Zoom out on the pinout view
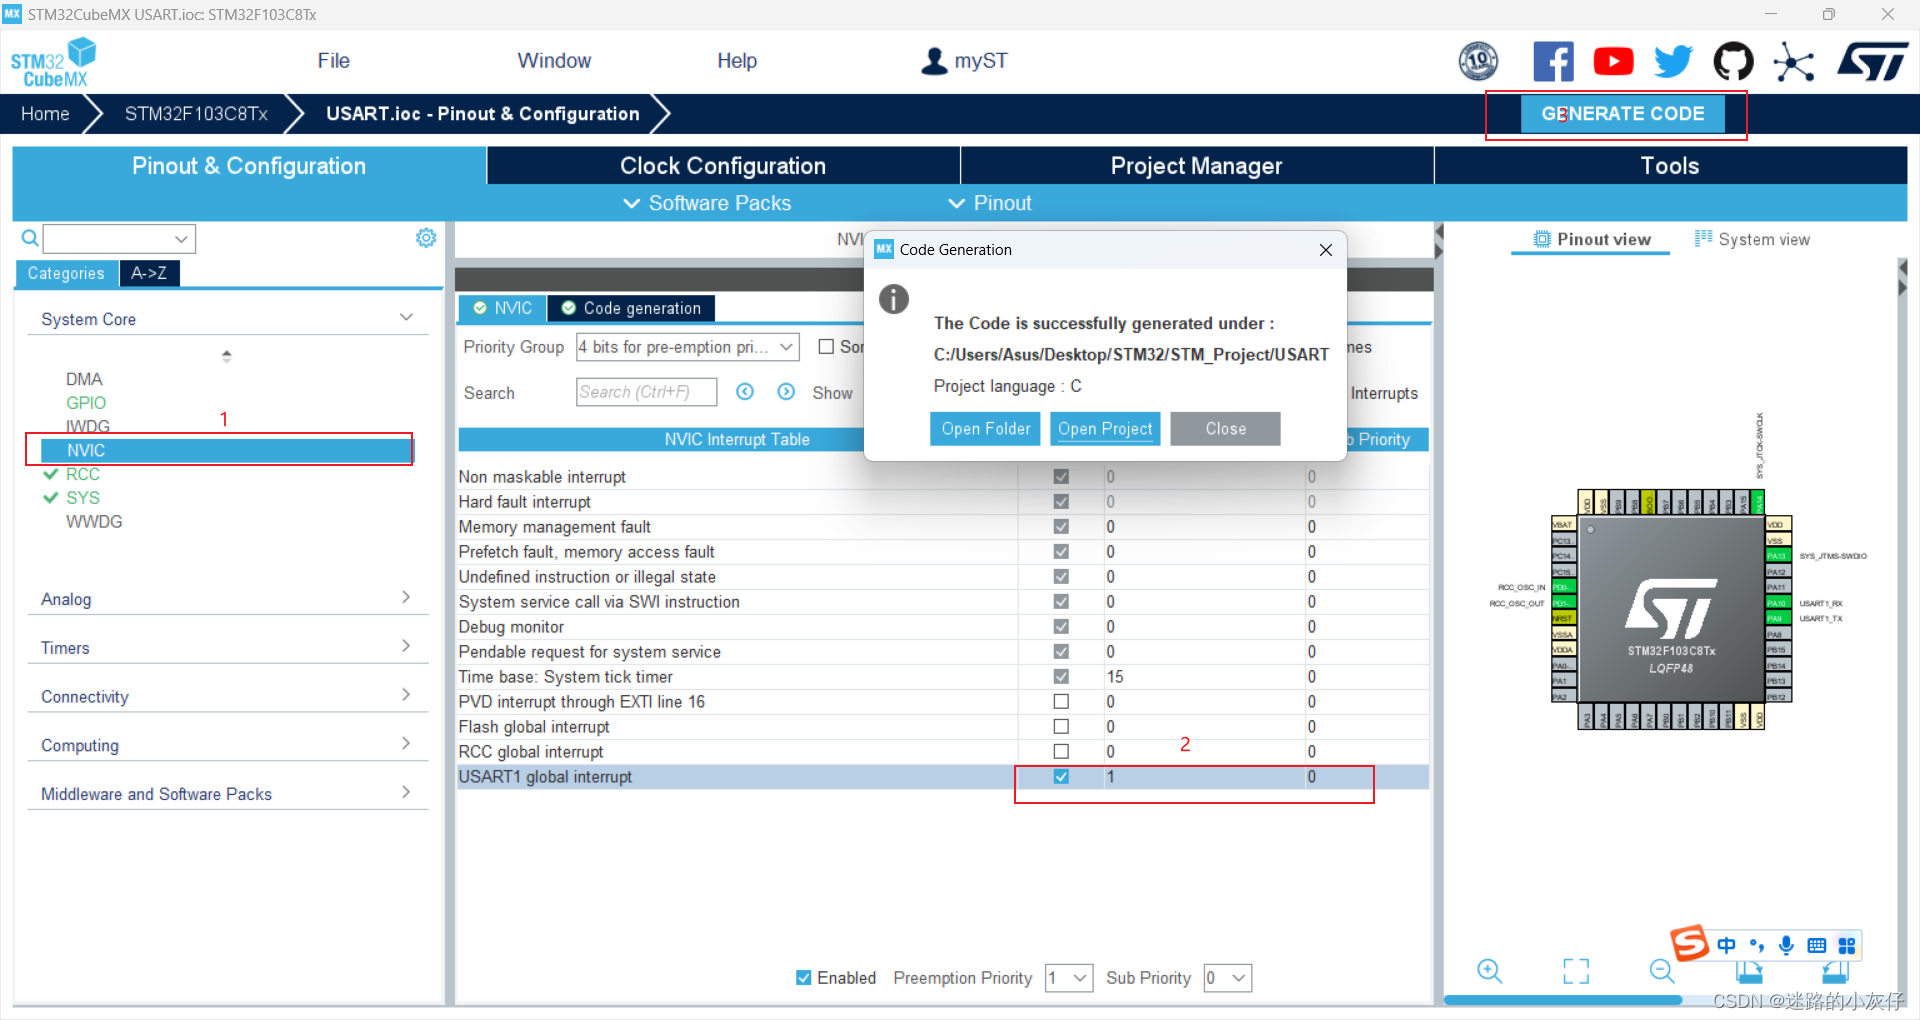This screenshot has height=1020, width=1920. 1662,971
